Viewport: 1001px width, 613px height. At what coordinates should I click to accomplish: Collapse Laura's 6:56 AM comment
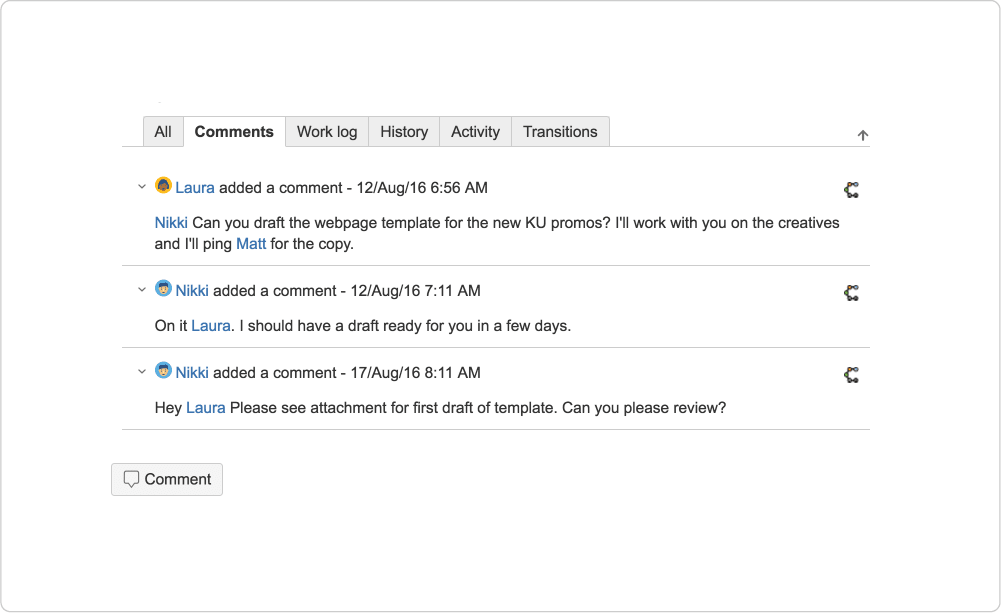[x=142, y=187]
